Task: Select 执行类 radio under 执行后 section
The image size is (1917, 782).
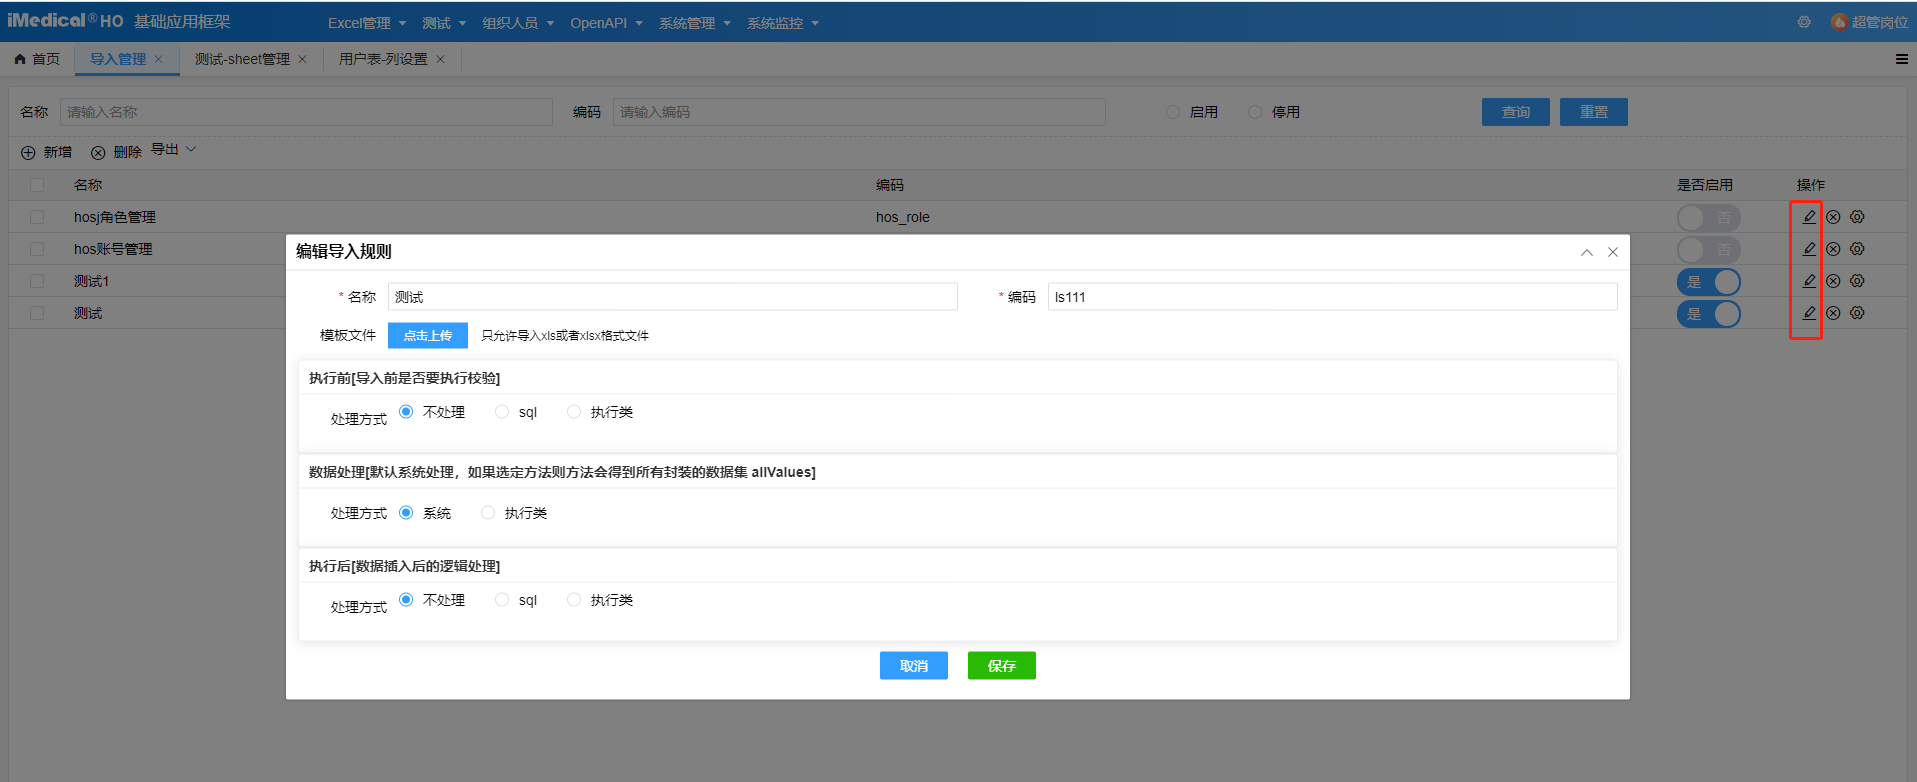Action: tap(574, 600)
